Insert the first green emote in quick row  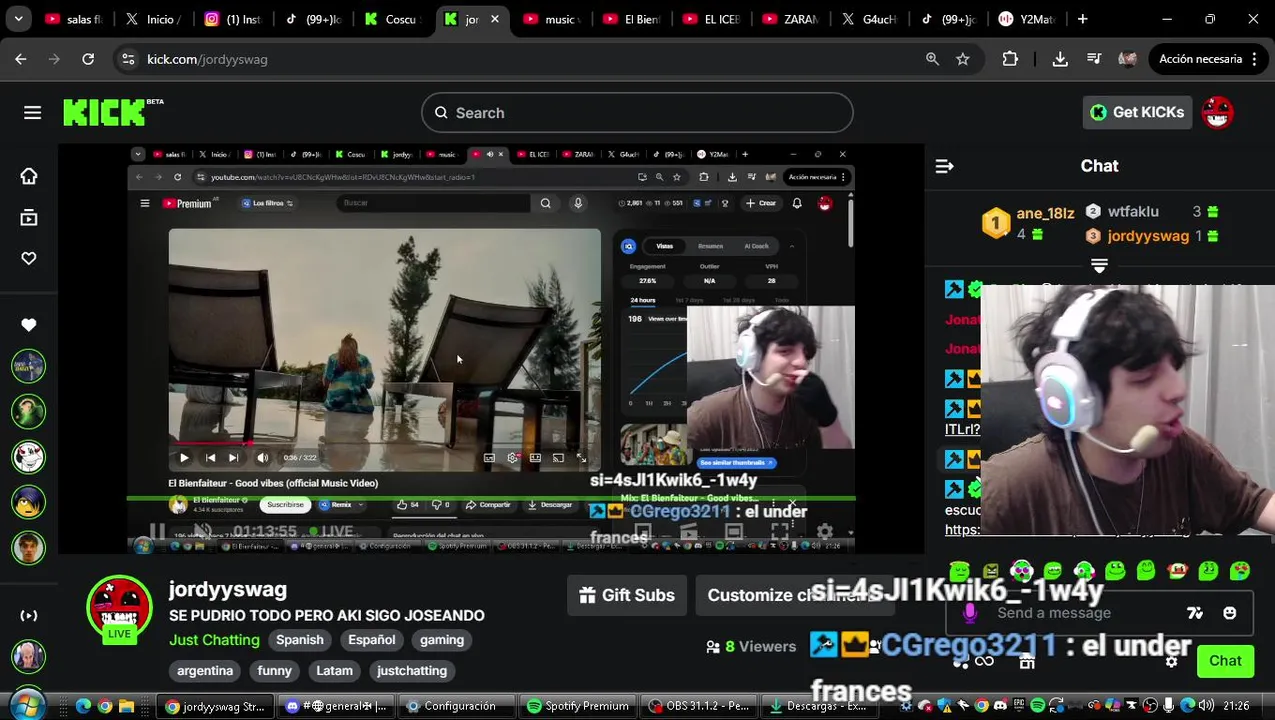tap(960, 571)
